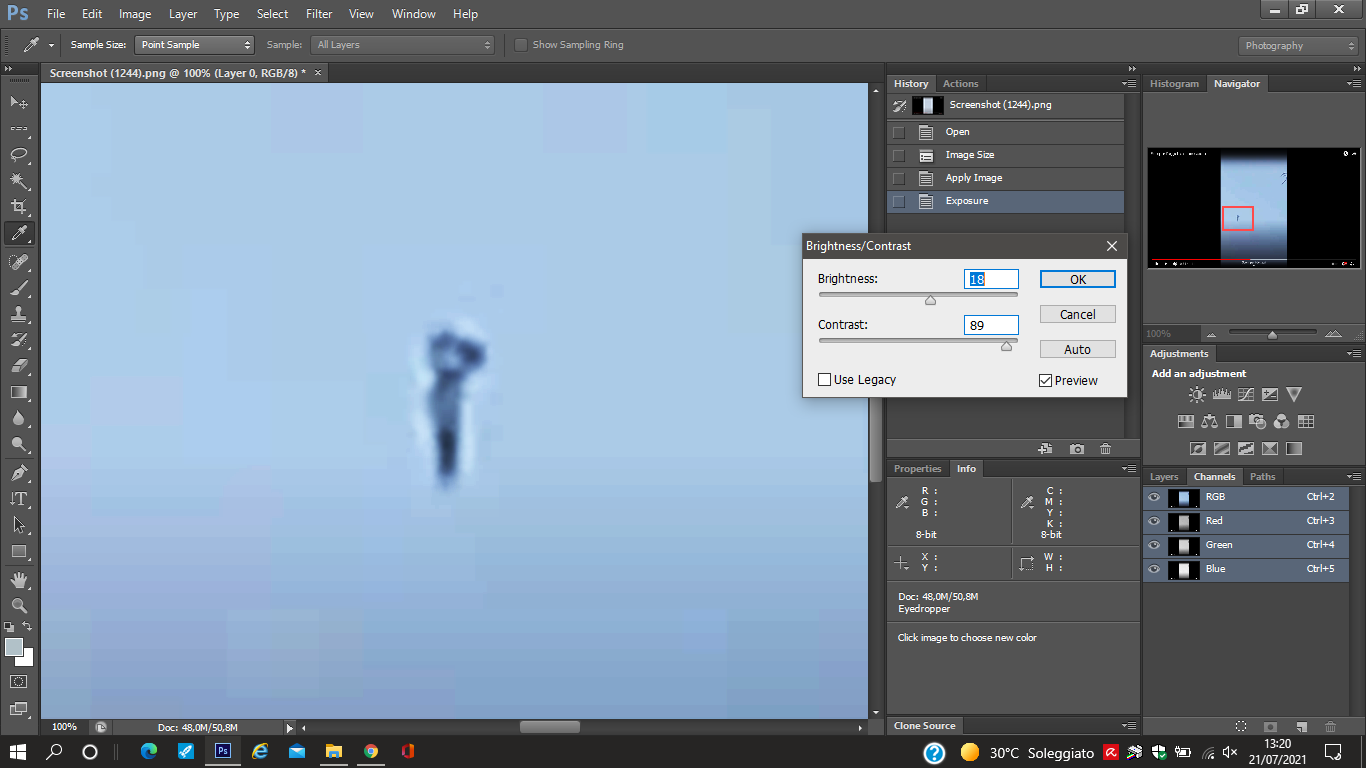Select the Zoom tool
Image resolution: width=1366 pixels, height=768 pixels.
19,605
